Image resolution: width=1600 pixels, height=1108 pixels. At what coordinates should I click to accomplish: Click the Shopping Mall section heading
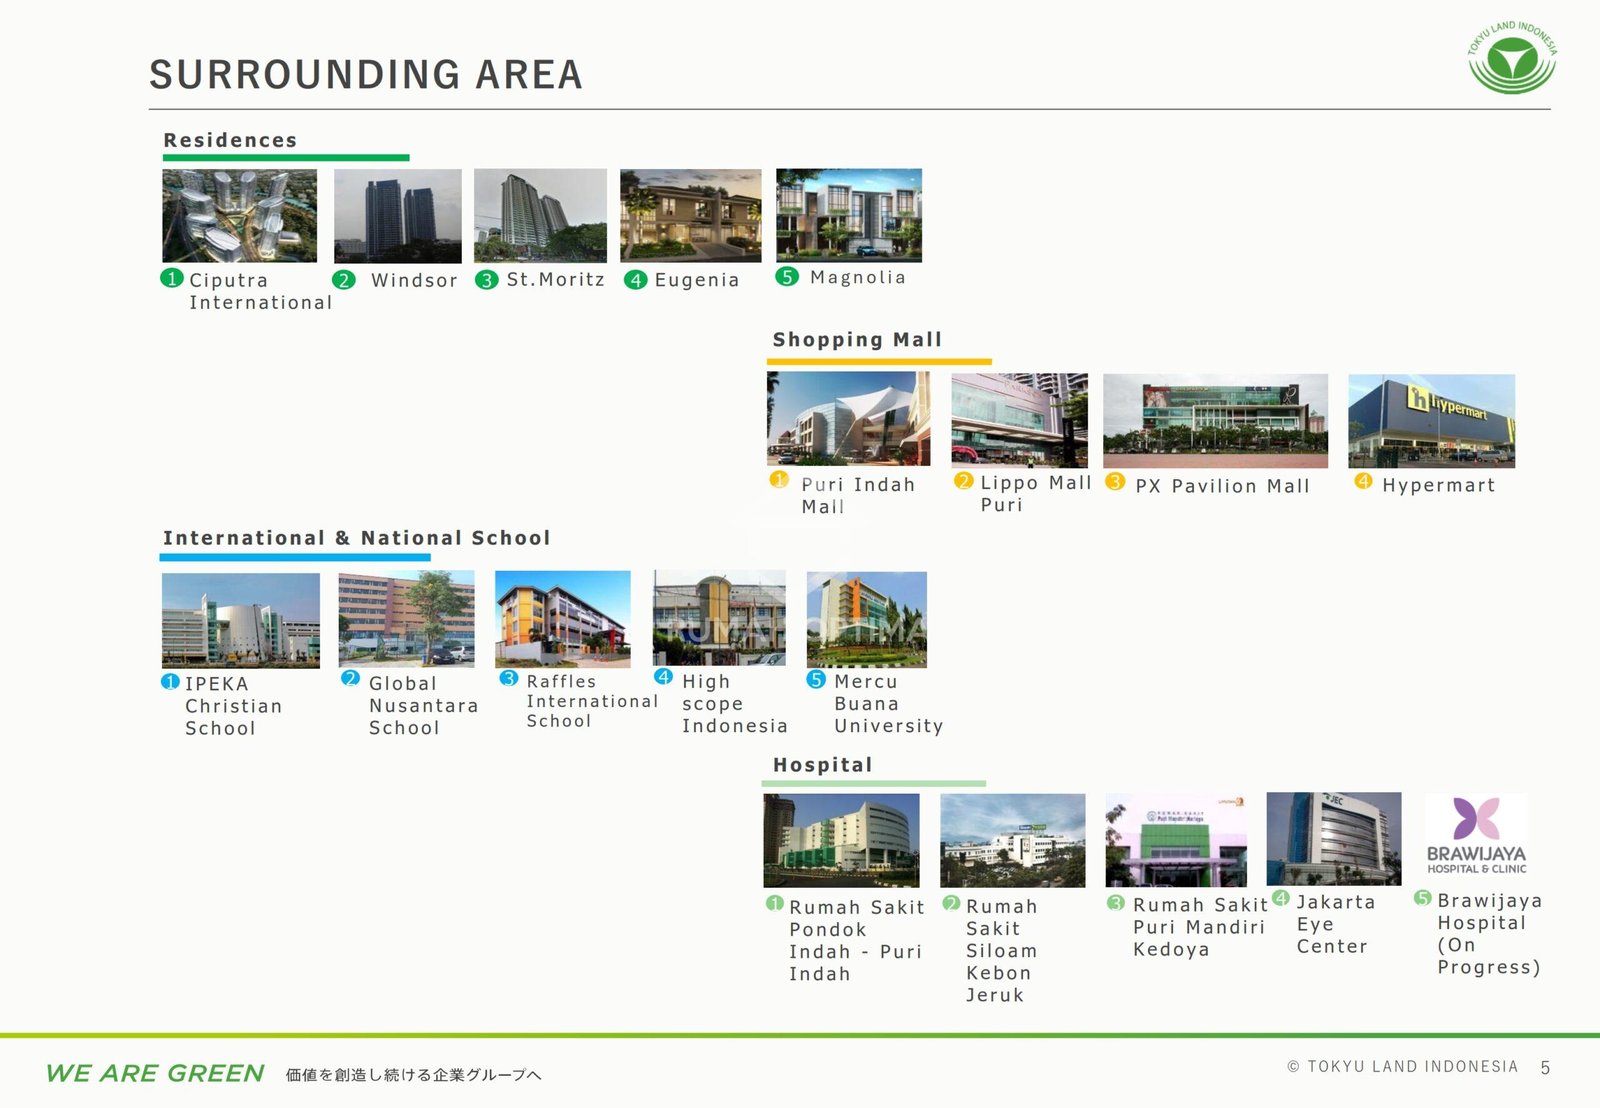tap(857, 340)
